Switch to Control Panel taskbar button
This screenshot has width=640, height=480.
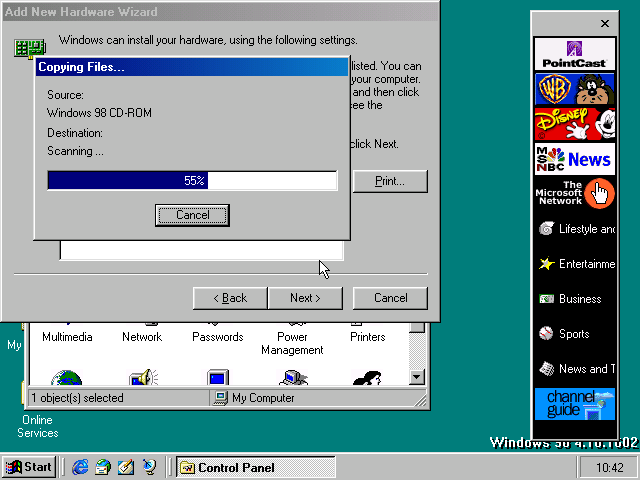tap(256, 467)
